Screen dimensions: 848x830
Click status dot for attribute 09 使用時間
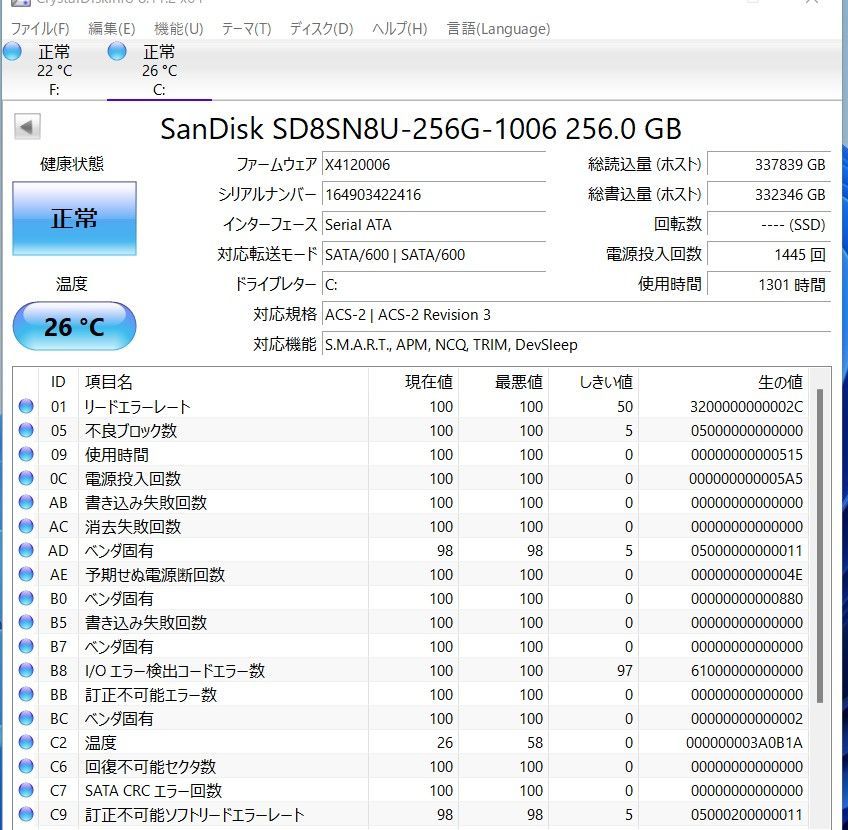26,454
